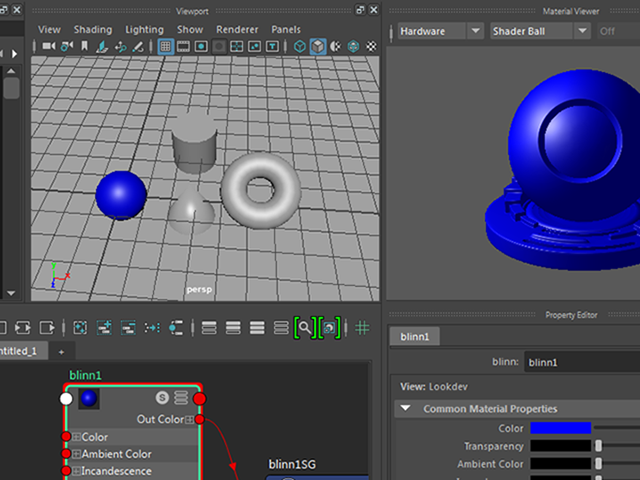640x480 pixels.
Task: Click the Output Connections icon
Action: click(x=47, y=328)
